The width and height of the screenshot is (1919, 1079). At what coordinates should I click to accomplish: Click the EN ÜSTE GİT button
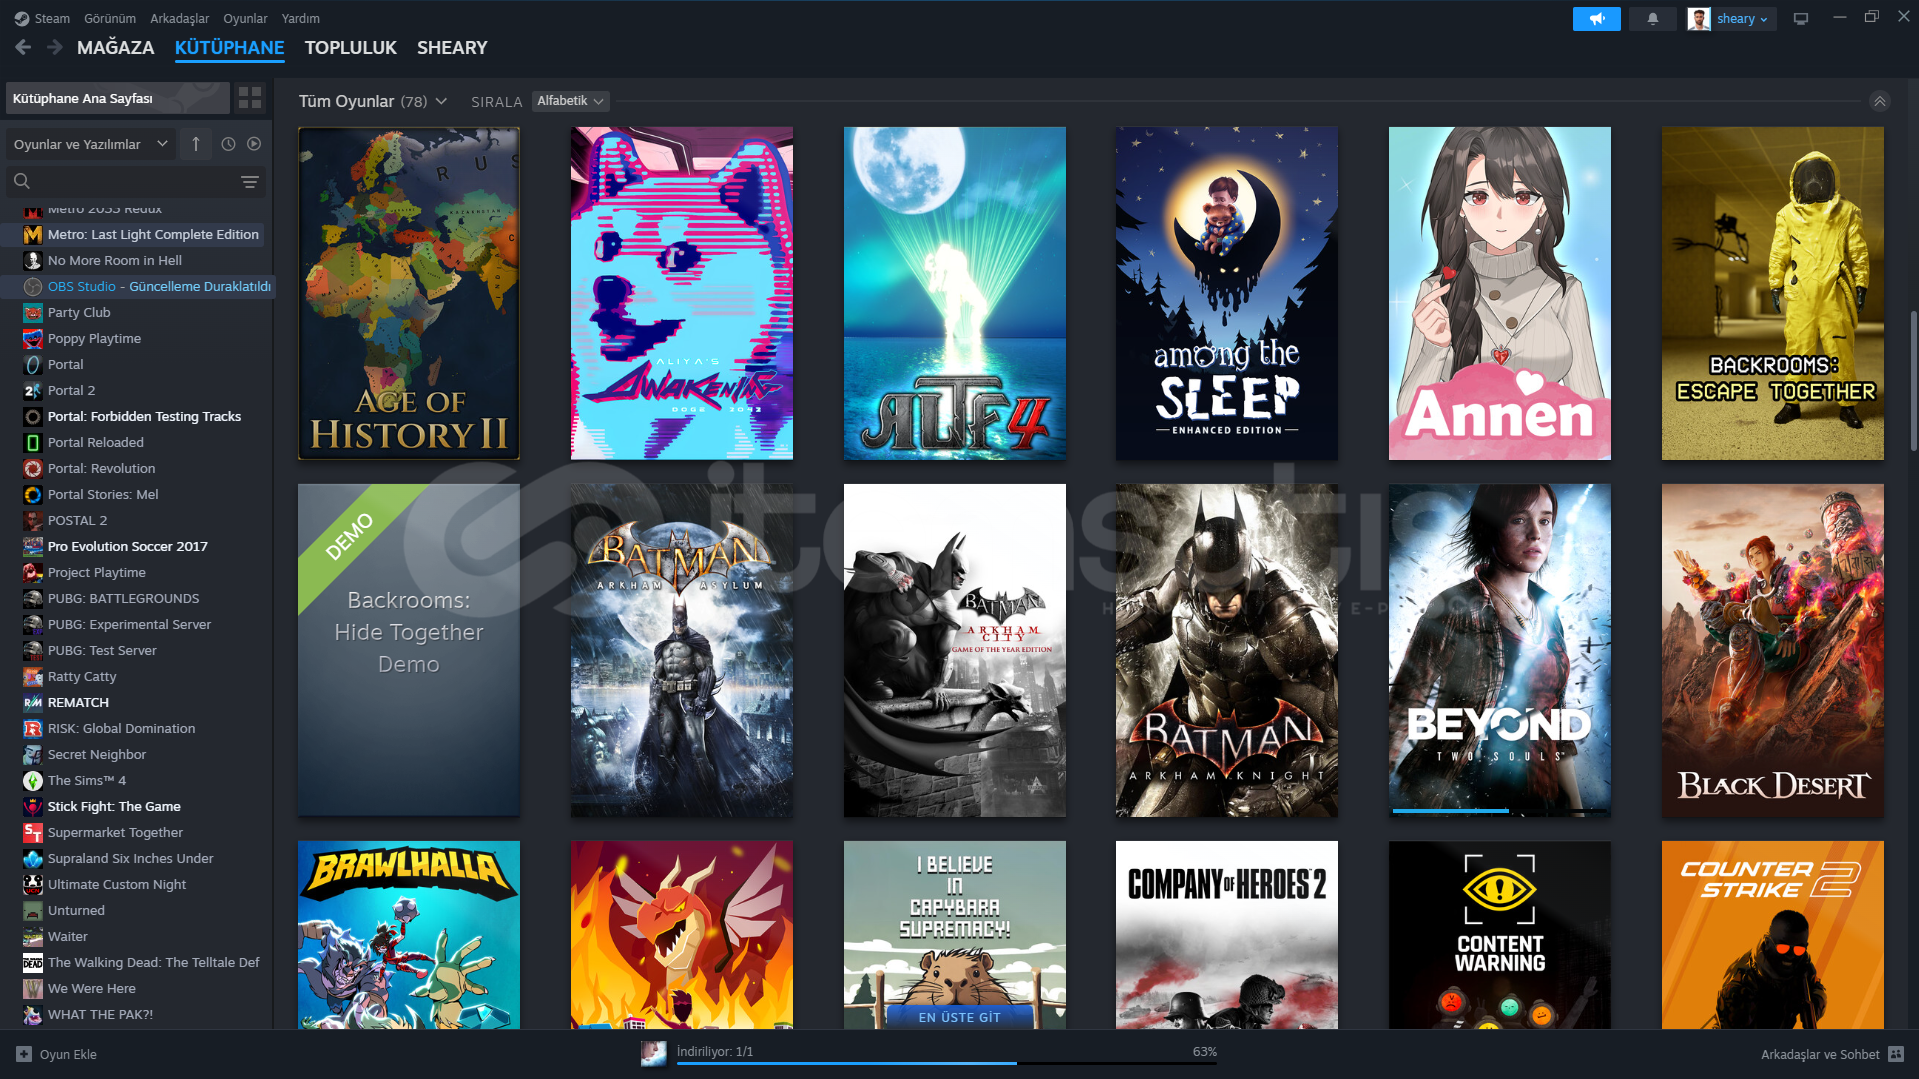959,1017
